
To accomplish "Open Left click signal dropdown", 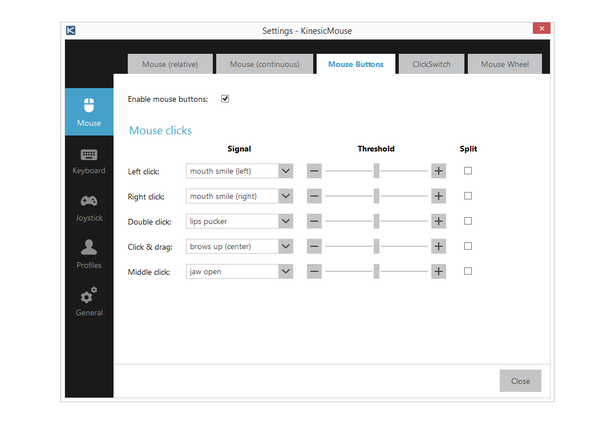I will [x=239, y=171].
